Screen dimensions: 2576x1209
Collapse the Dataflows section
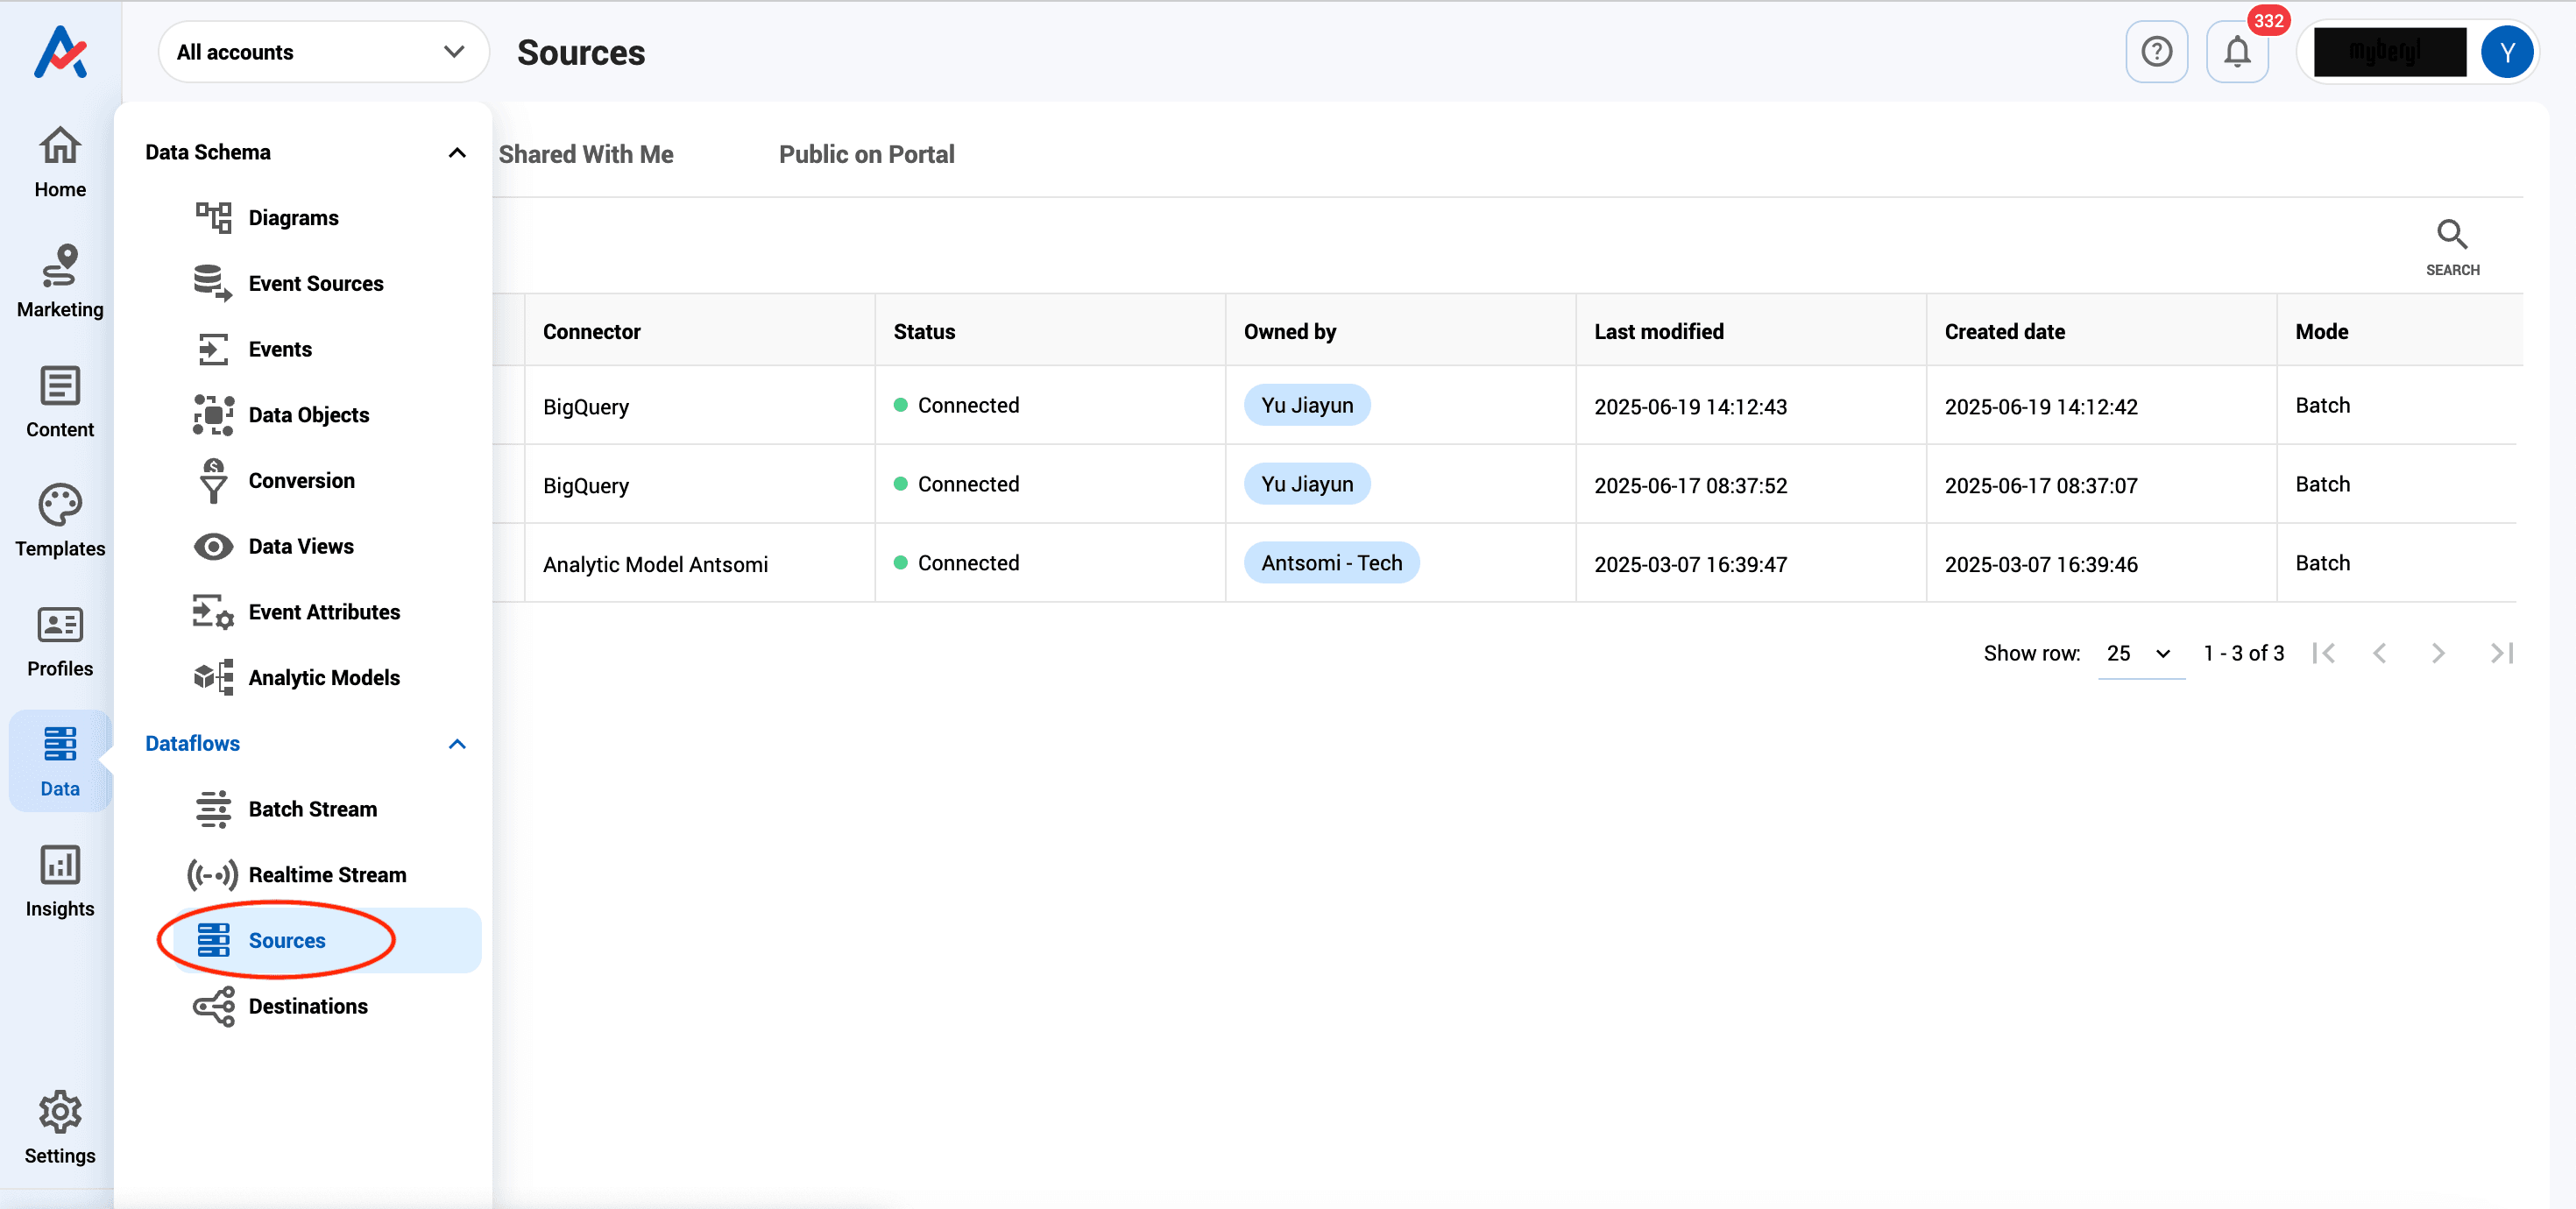point(457,744)
